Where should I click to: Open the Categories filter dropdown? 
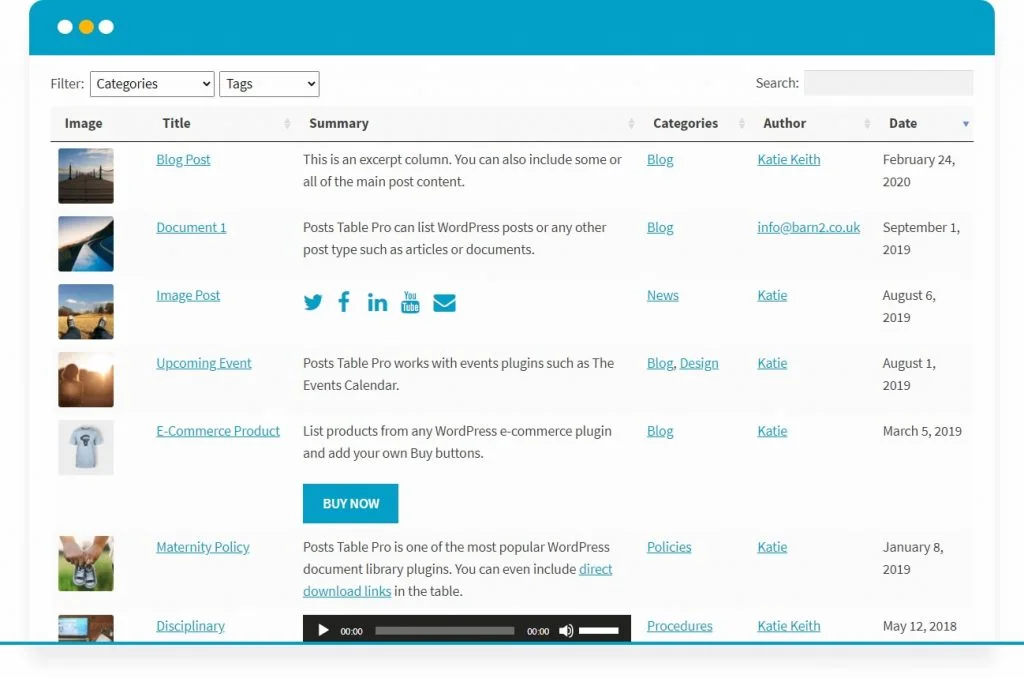152,84
